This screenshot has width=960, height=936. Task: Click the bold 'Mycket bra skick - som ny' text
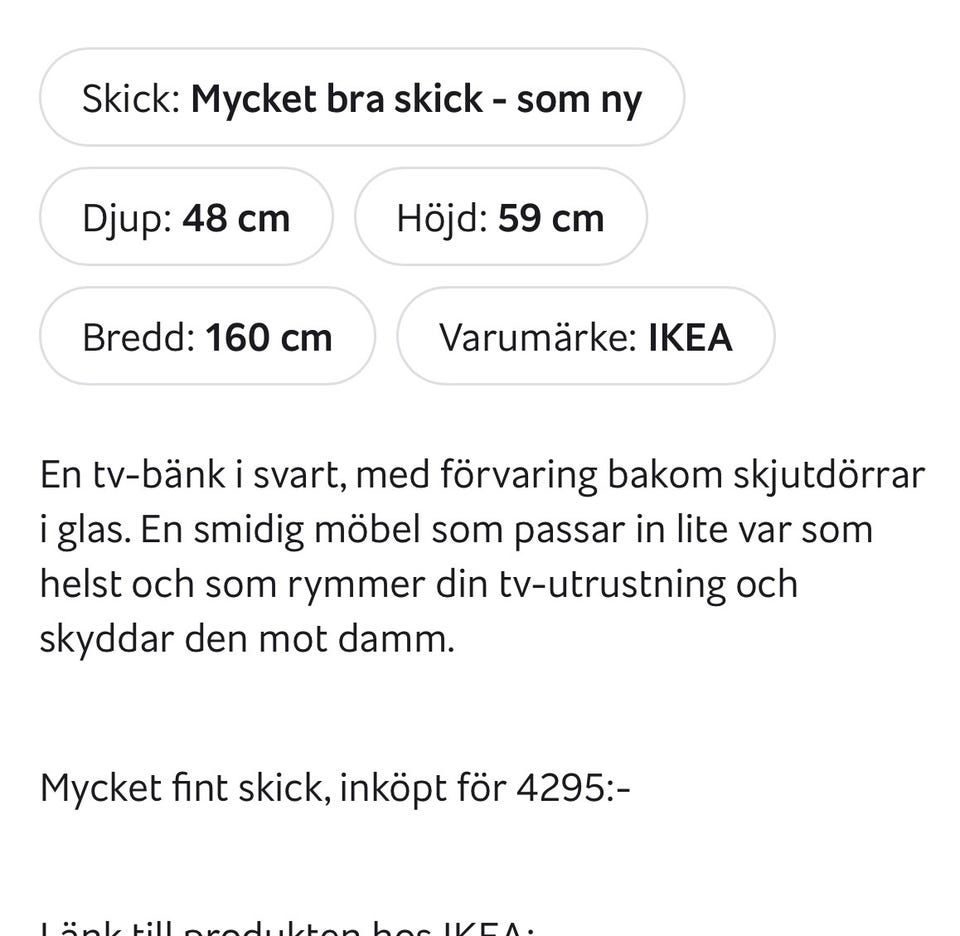[416, 100]
